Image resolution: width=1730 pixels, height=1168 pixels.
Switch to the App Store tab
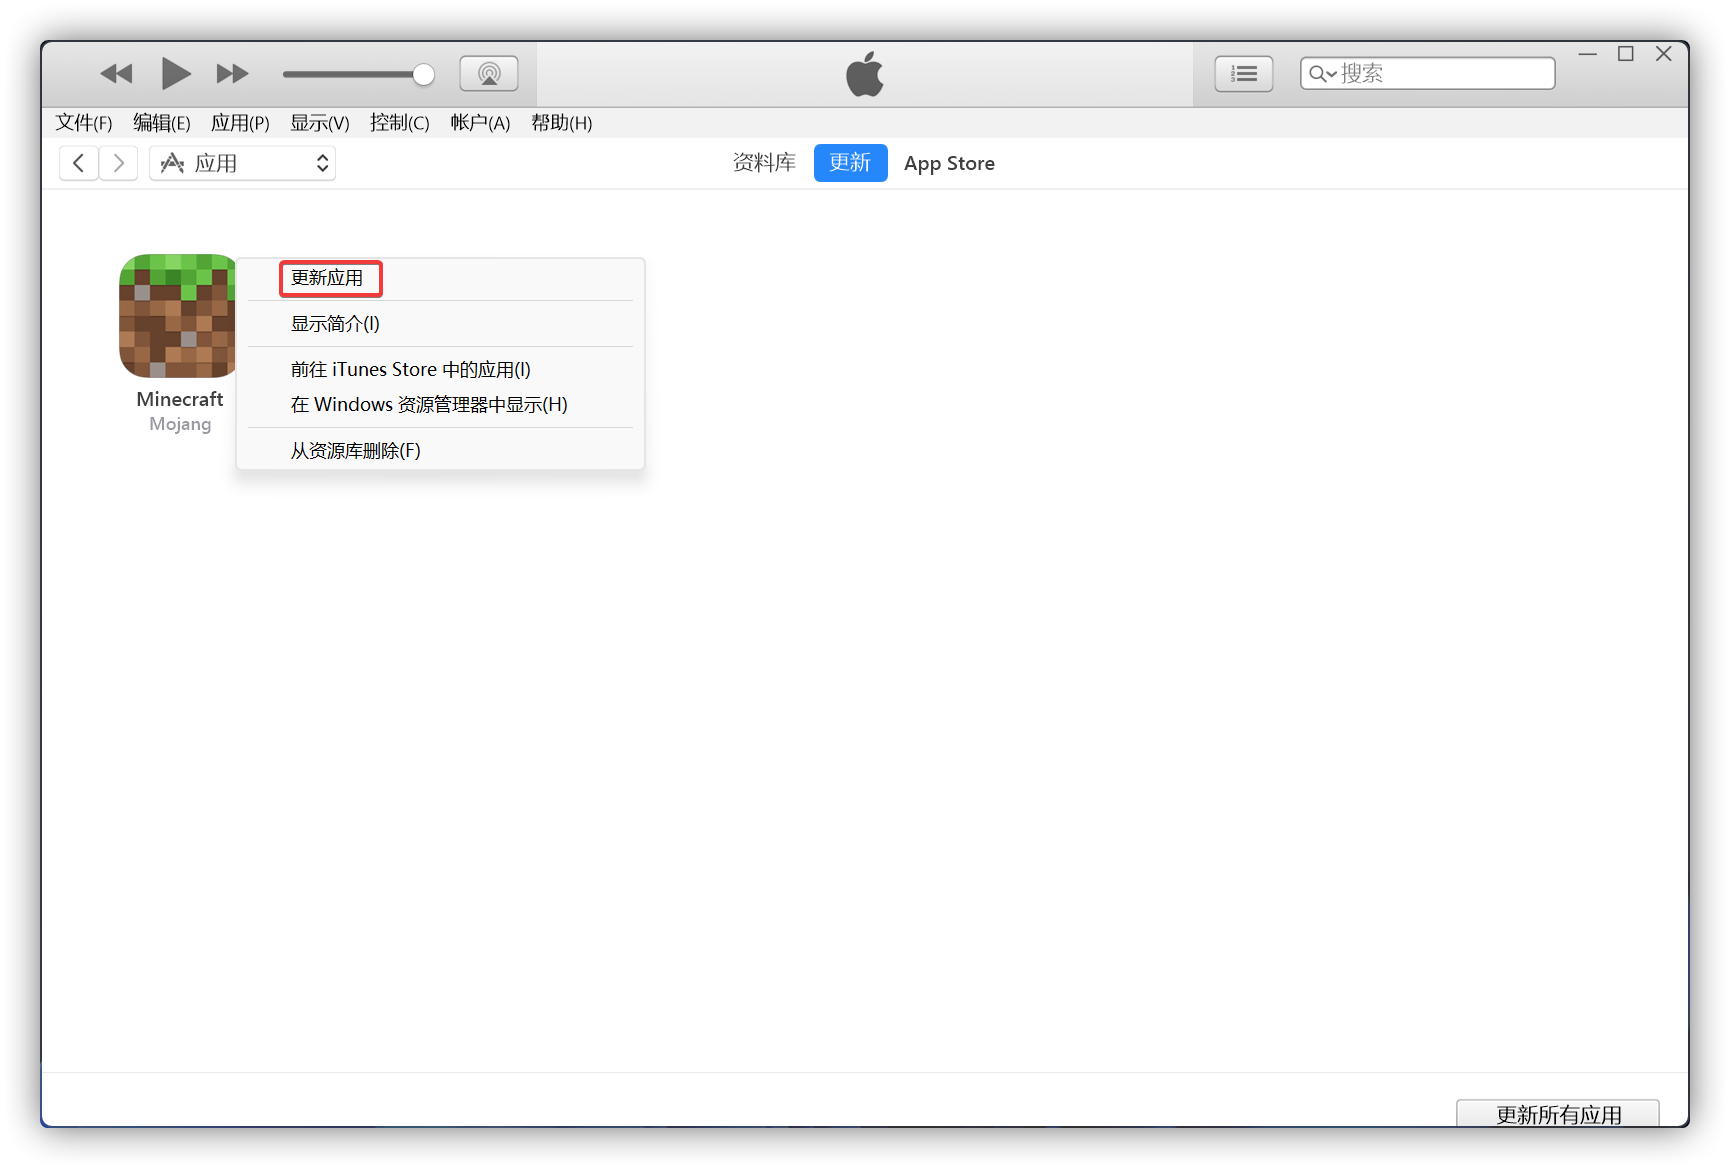[x=949, y=163]
